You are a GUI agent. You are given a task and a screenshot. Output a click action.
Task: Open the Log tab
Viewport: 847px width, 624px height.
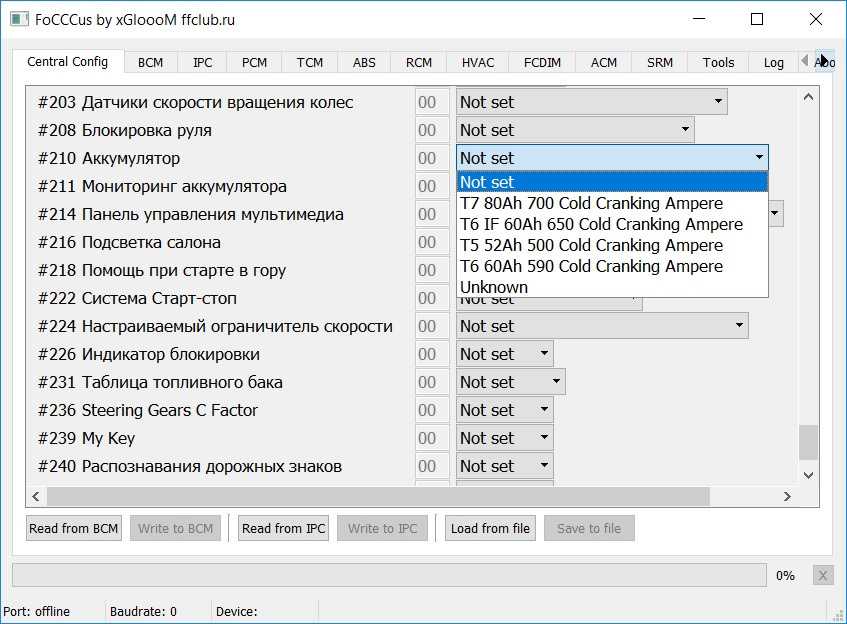773,62
